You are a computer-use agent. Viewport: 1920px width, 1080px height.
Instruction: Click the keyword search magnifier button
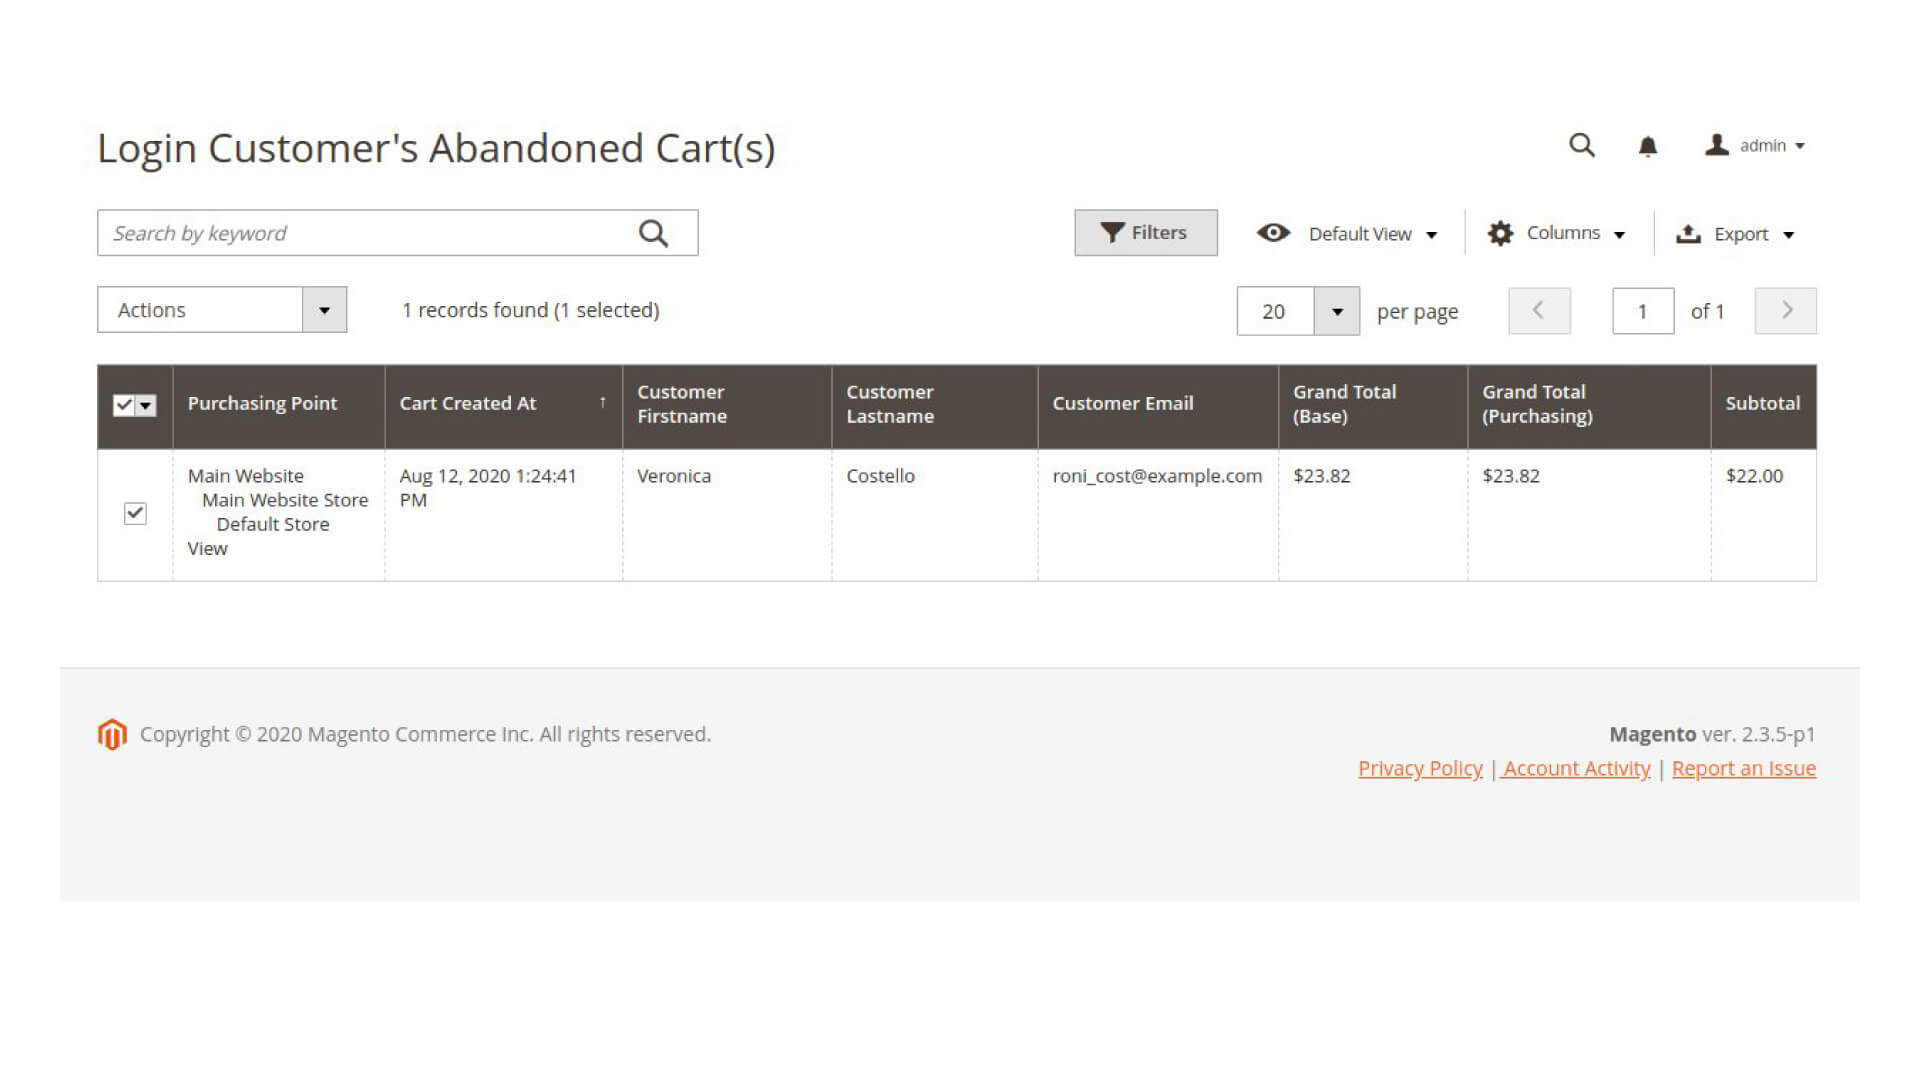[653, 233]
